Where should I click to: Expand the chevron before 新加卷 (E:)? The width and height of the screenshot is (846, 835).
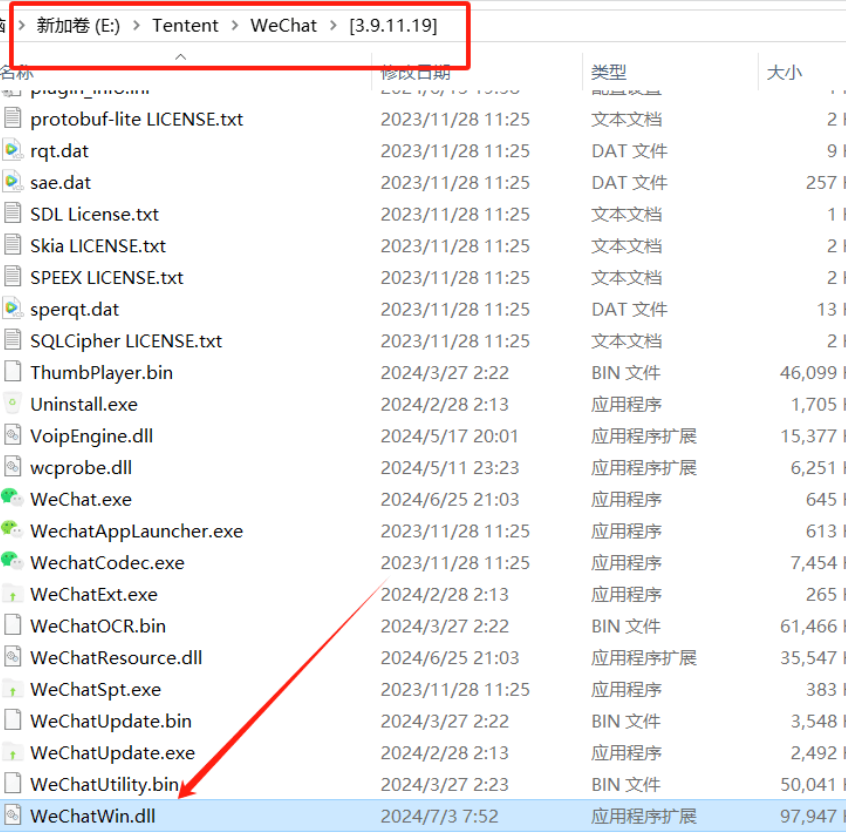point(22,25)
